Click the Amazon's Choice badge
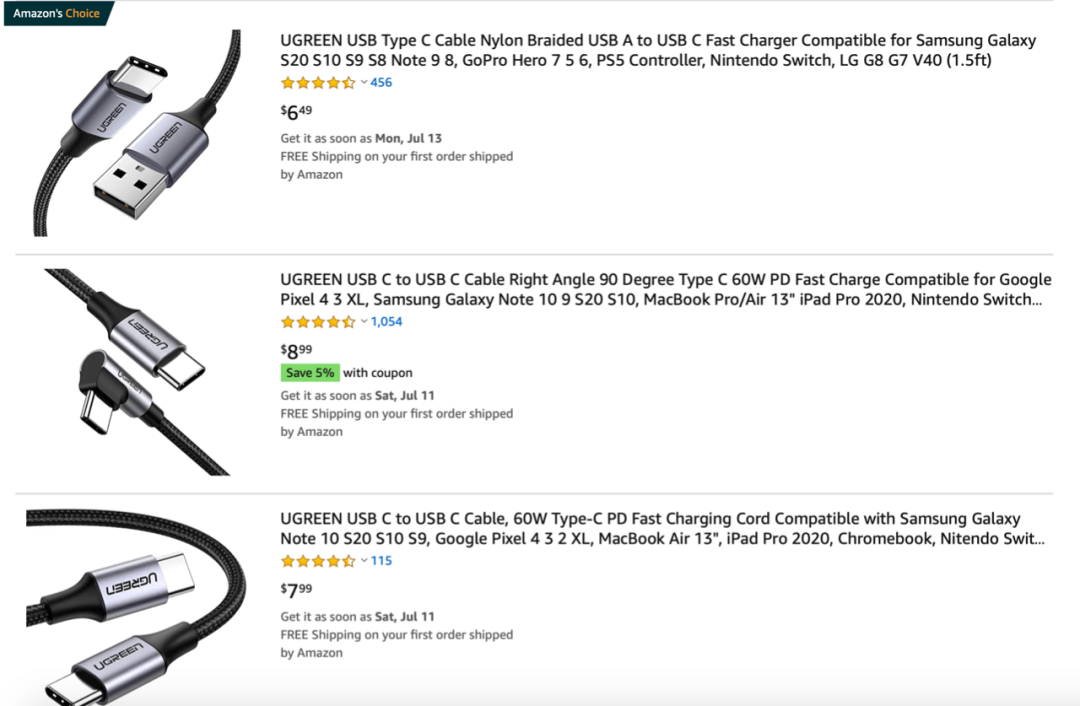 56,14
